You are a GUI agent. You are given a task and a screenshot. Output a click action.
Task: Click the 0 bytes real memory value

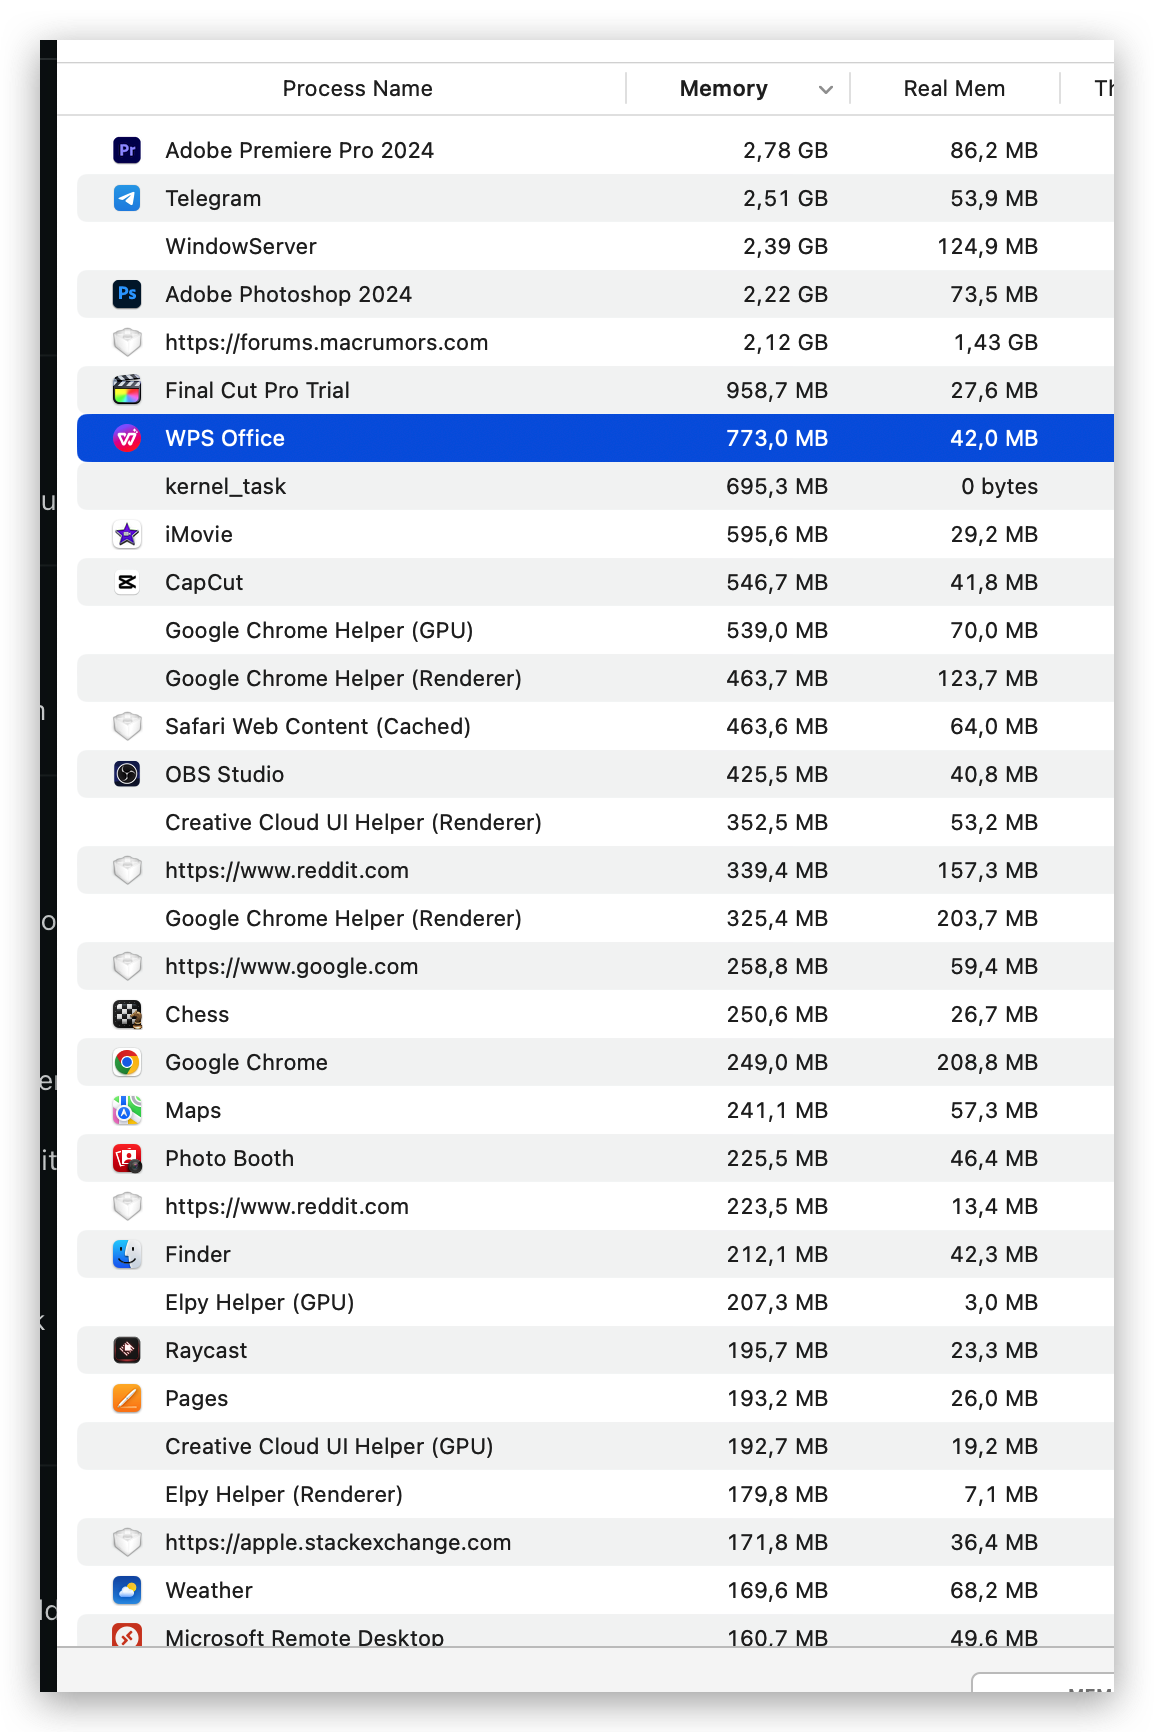point(999,486)
